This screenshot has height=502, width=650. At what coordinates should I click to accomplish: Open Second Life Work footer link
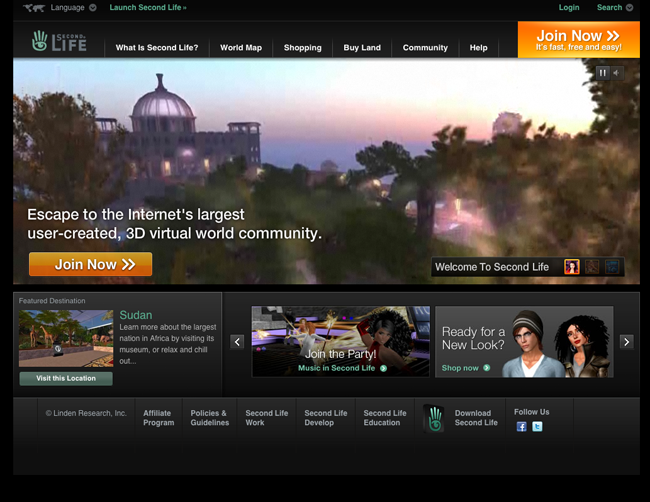click(x=267, y=418)
